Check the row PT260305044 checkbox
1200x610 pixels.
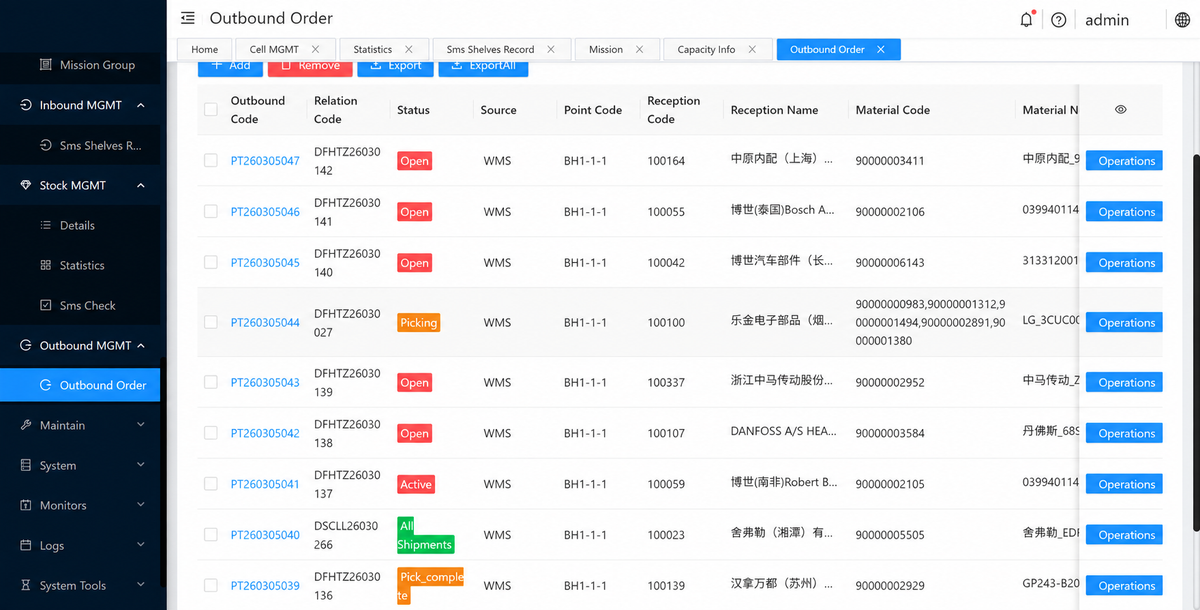211,322
